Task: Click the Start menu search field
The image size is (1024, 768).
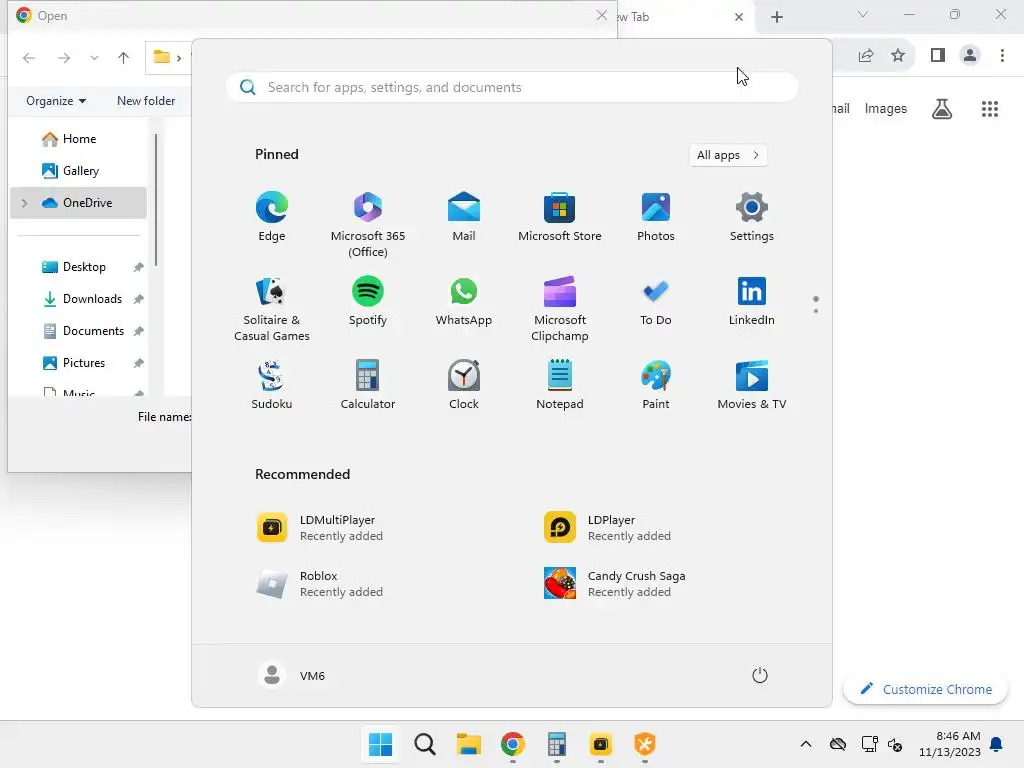Action: tap(511, 87)
